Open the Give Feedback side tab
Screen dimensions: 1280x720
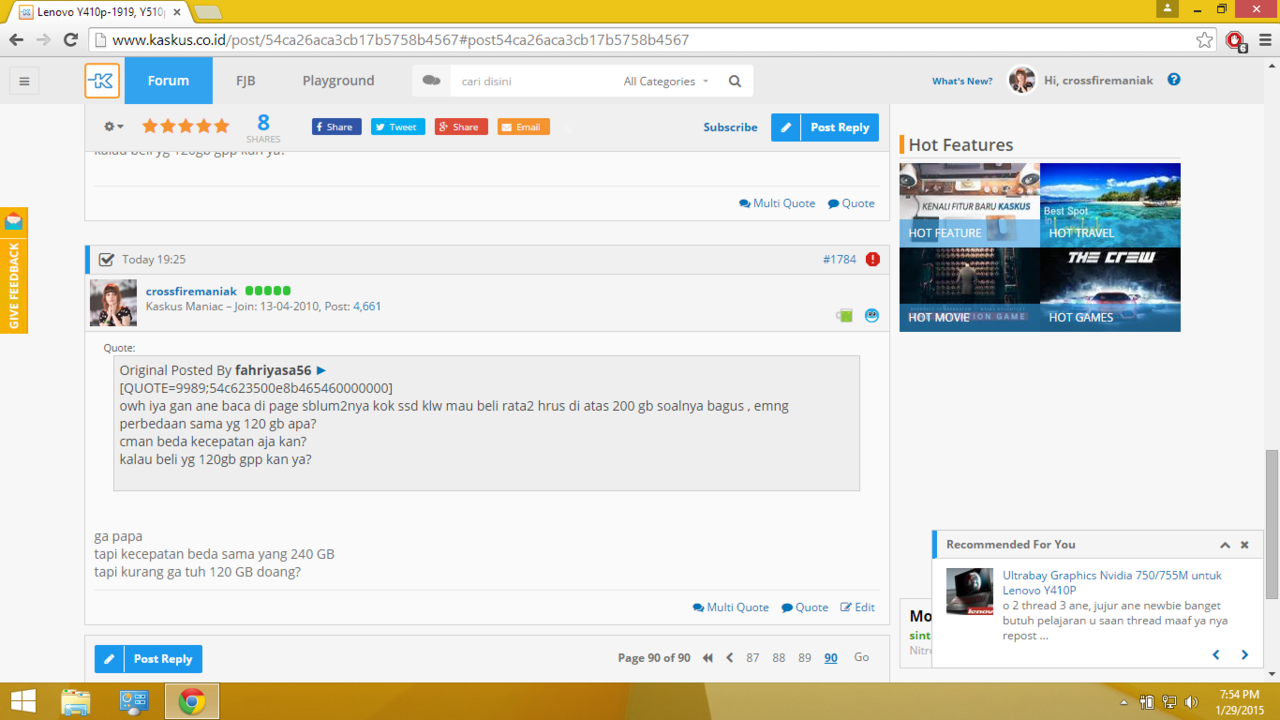pos(14,270)
